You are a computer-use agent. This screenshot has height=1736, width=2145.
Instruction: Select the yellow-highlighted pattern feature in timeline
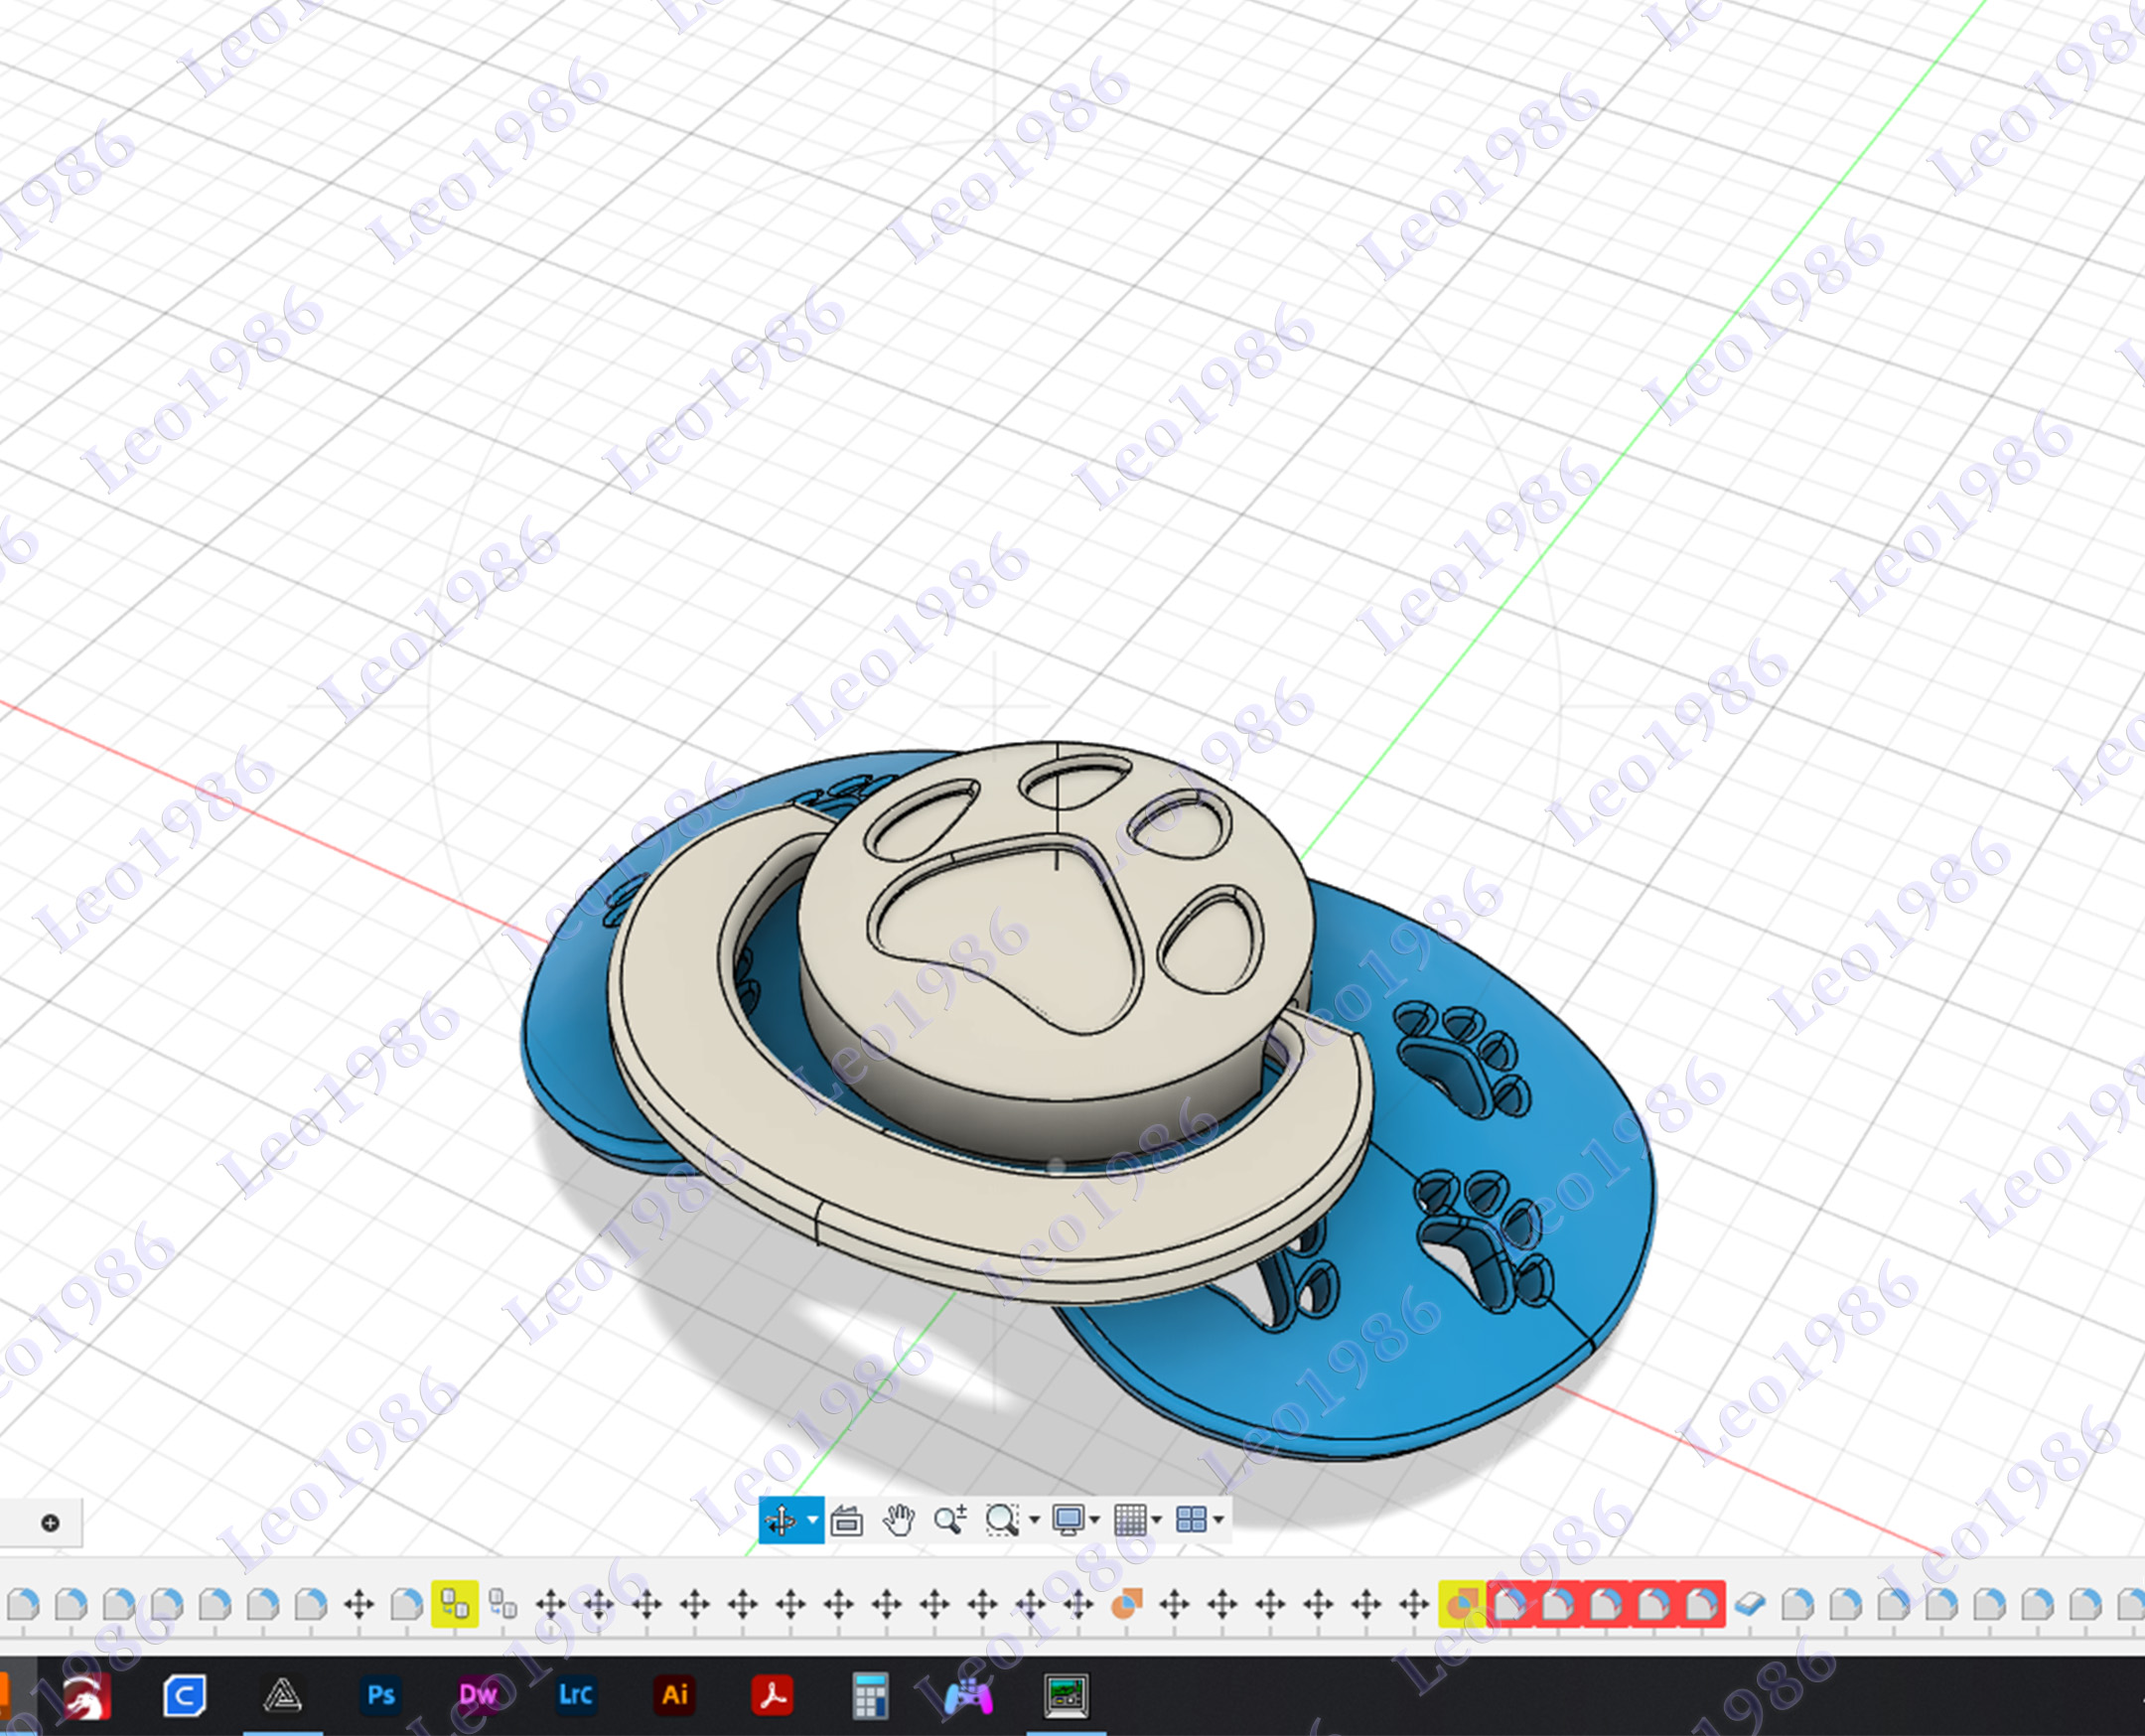(455, 1606)
